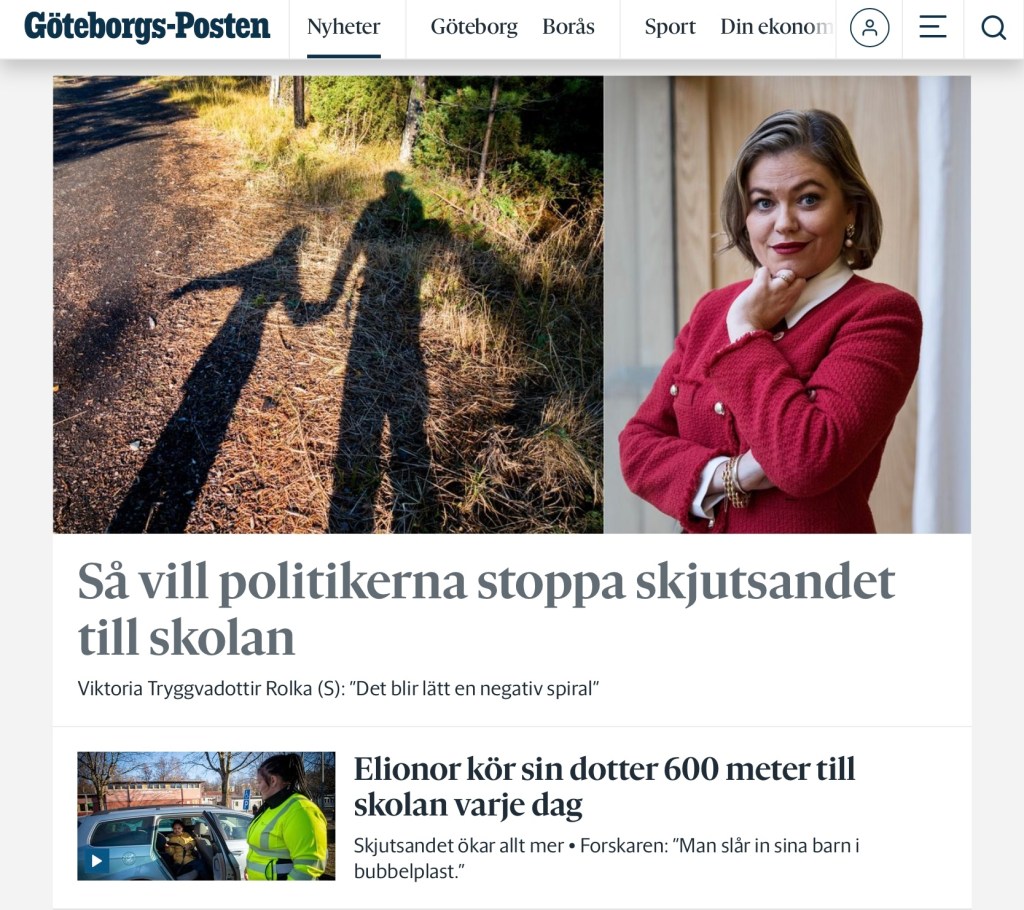1024x910 pixels.
Task: Open the Borås section
Action: tap(568, 27)
